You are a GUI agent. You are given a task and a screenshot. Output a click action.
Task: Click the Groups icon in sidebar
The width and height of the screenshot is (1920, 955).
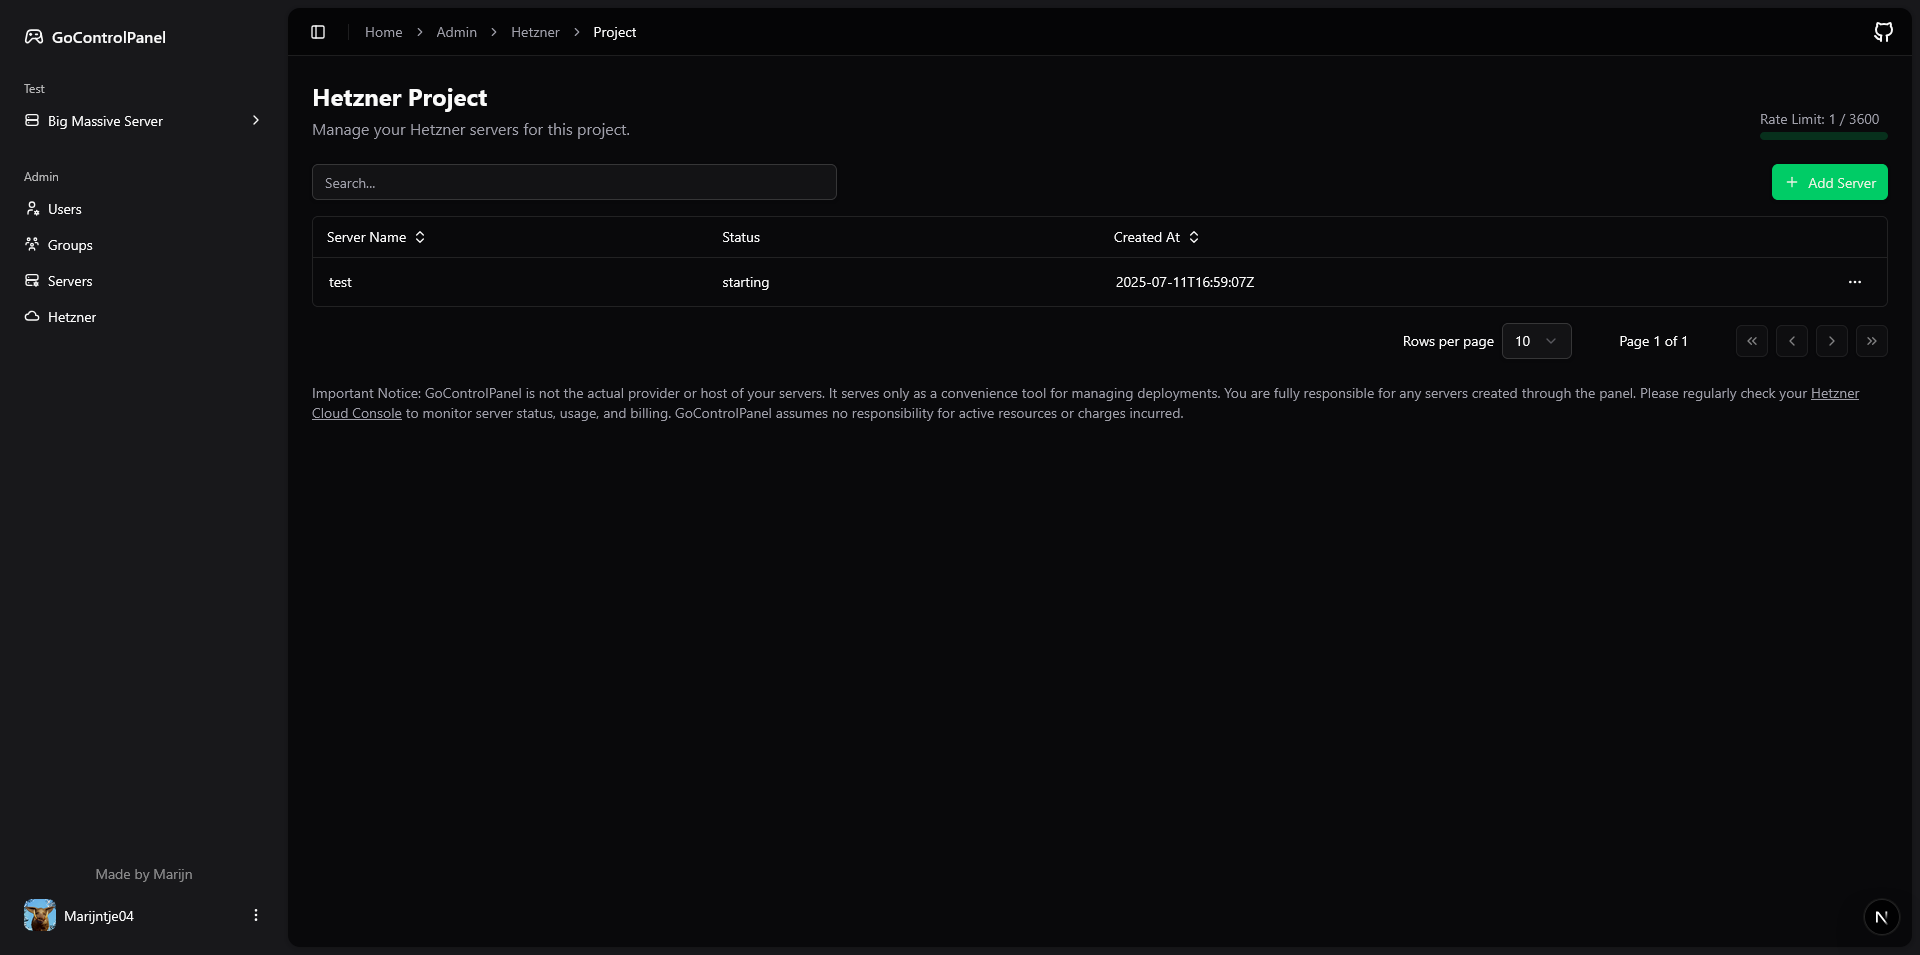[32, 245]
